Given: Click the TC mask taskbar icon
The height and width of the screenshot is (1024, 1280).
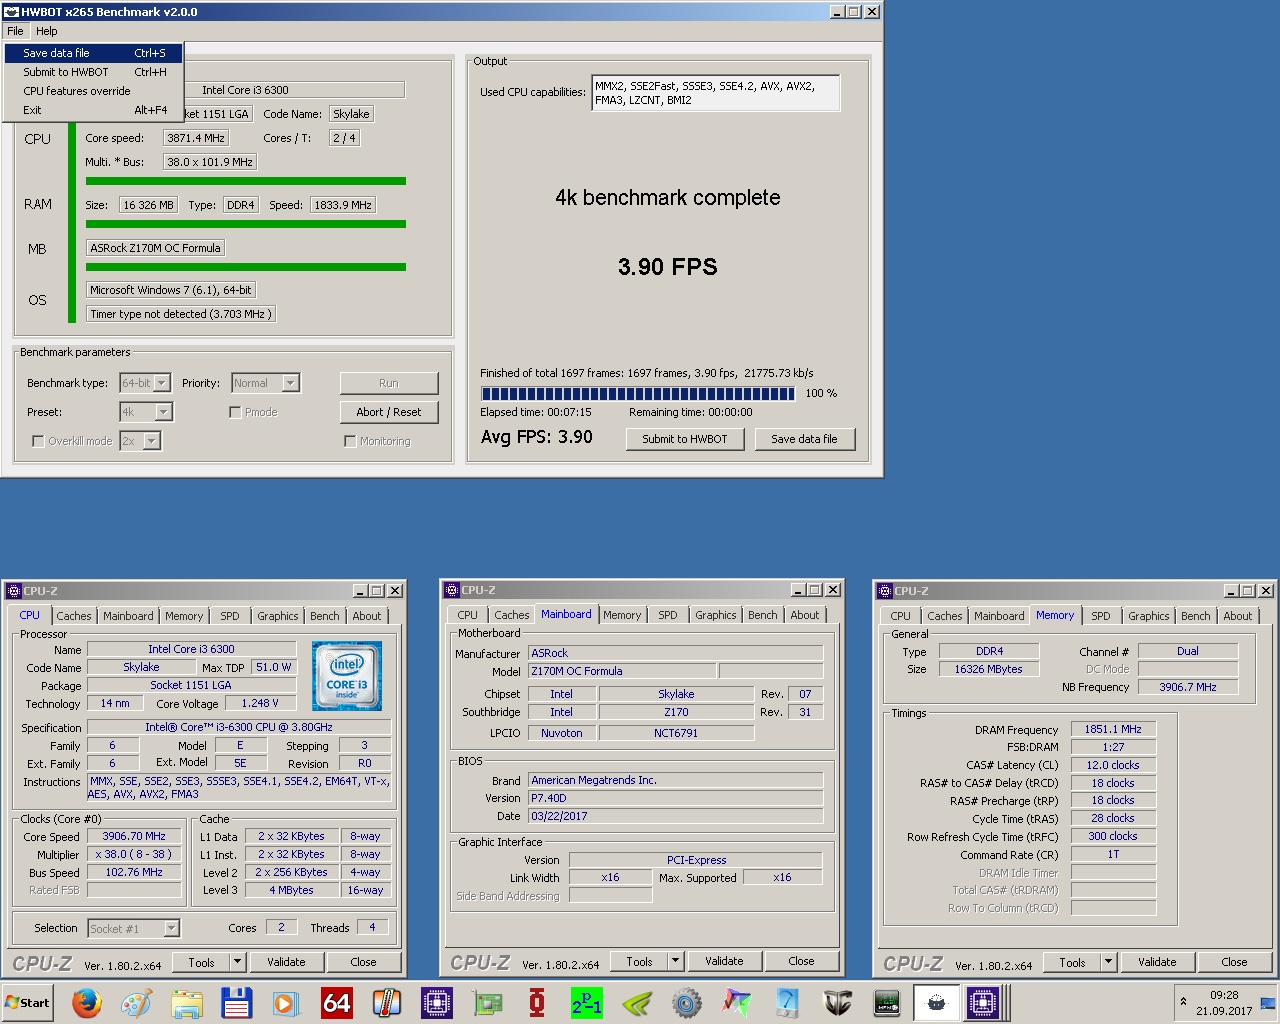Looking at the screenshot, I should coord(837,1002).
